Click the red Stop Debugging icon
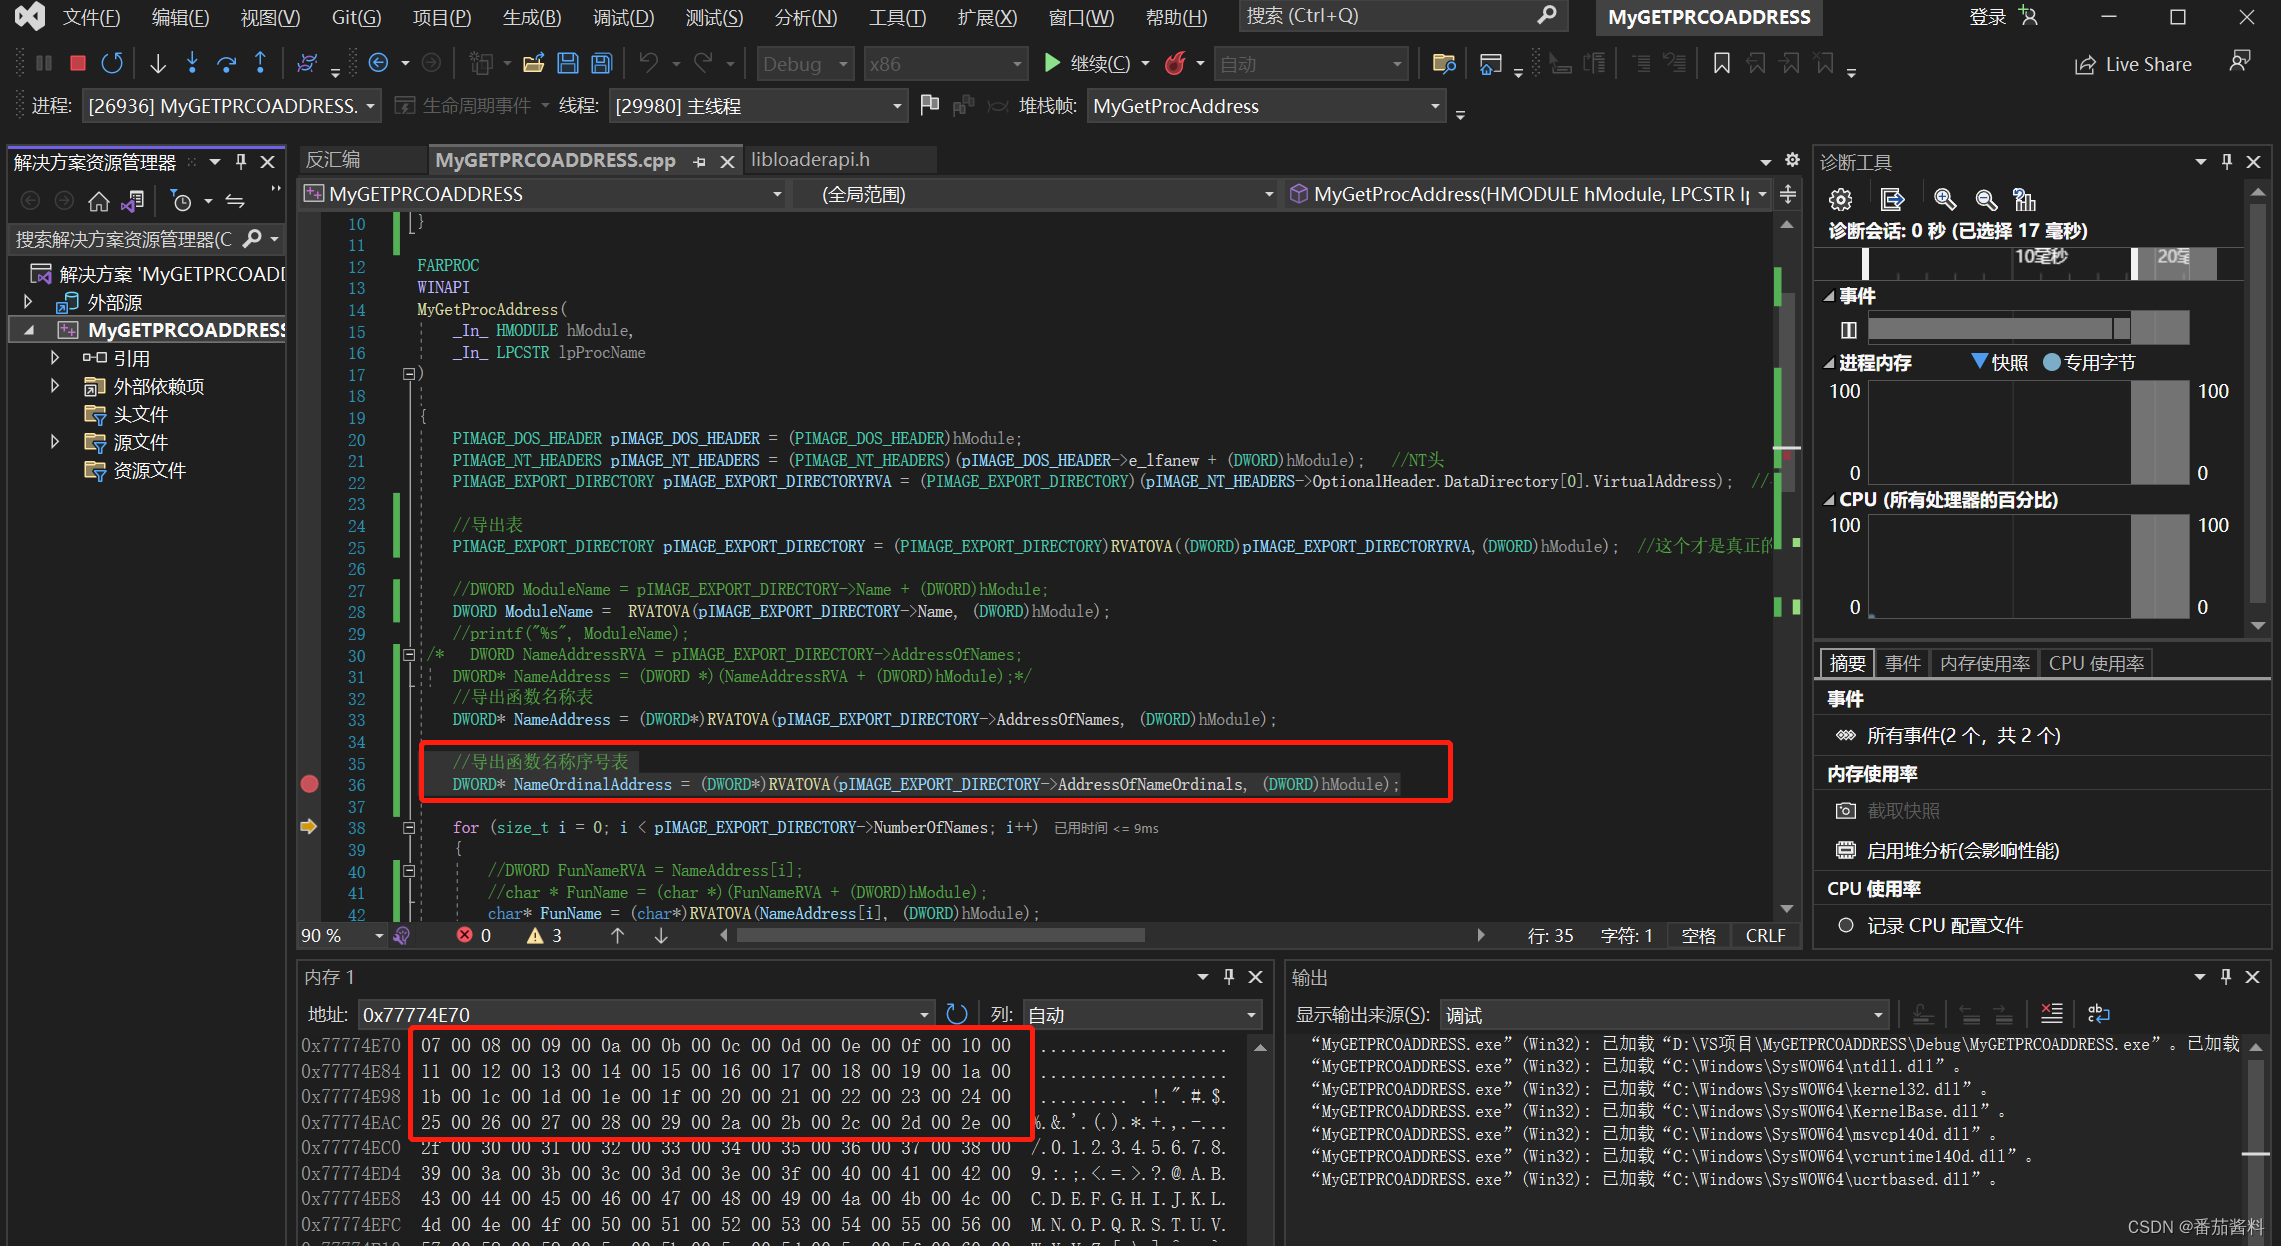The height and width of the screenshot is (1246, 2281). (x=77, y=63)
